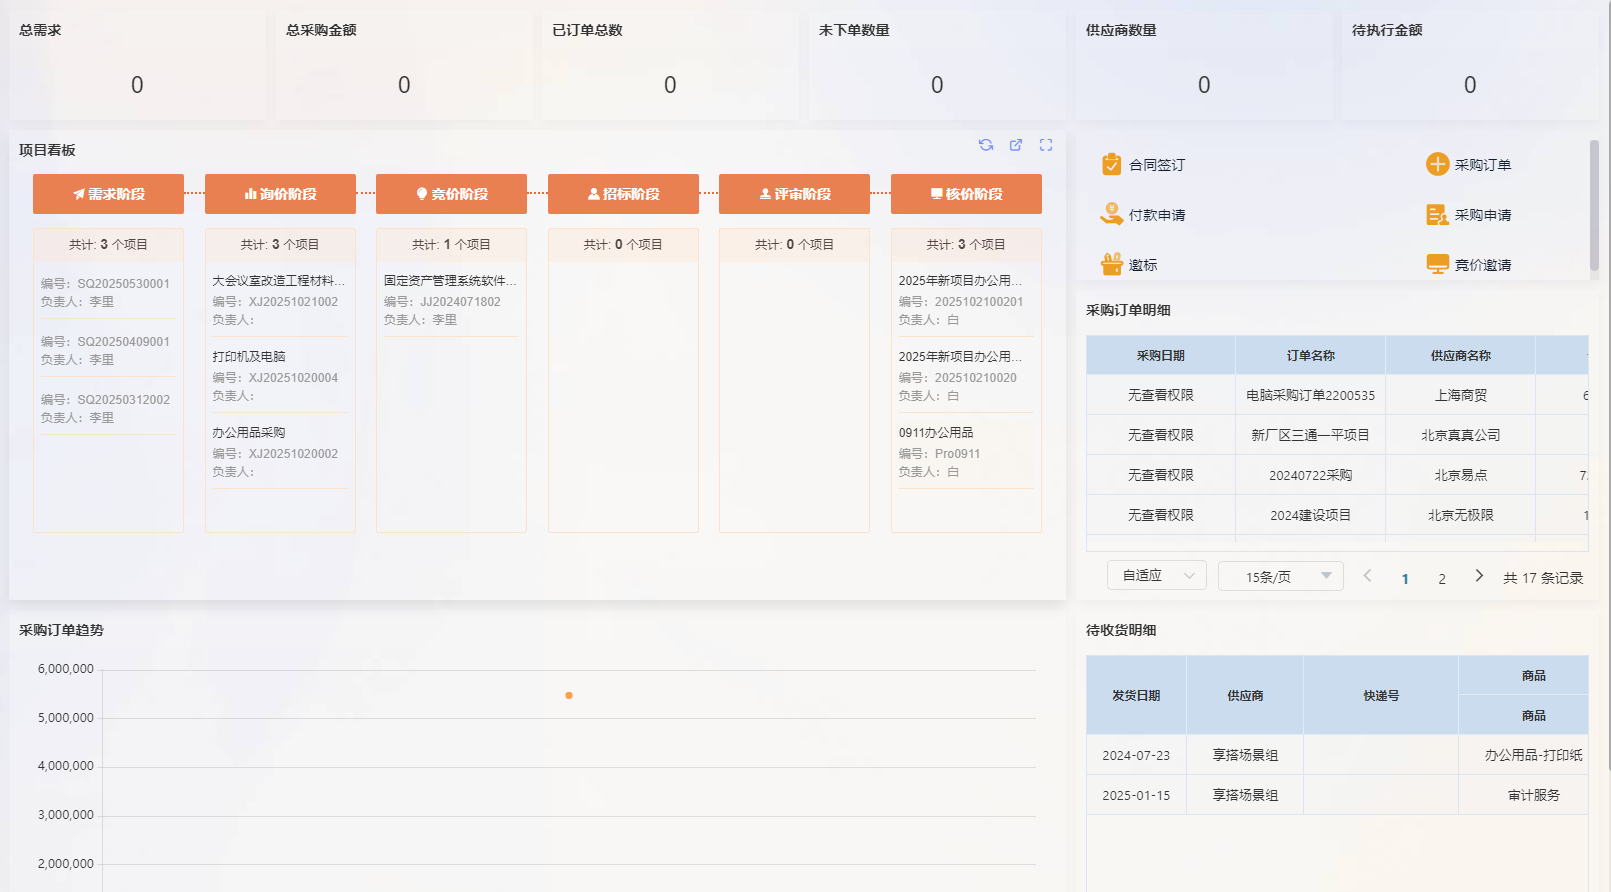Switch to the 核价阶段 stage

966,194
